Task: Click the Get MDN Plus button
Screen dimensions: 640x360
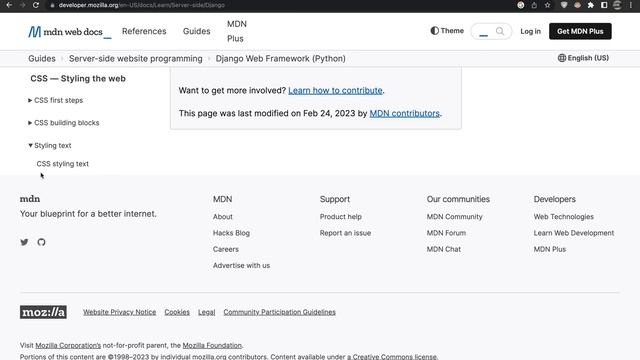Action: (x=580, y=31)
